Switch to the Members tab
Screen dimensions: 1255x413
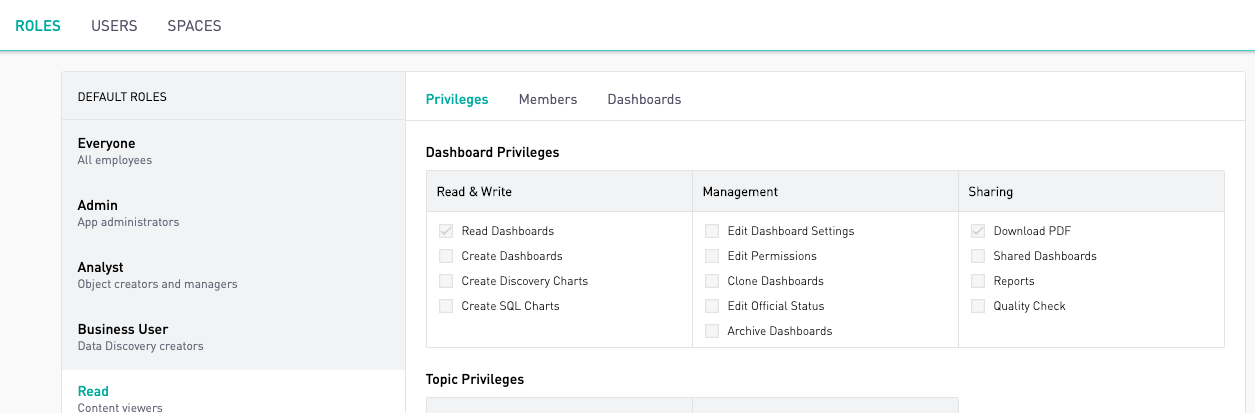coord(548,99)
